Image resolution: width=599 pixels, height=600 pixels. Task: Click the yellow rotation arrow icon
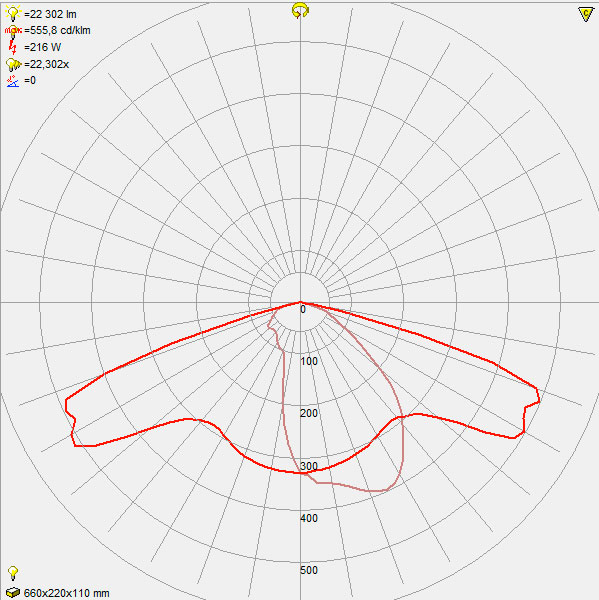[300, 10]
